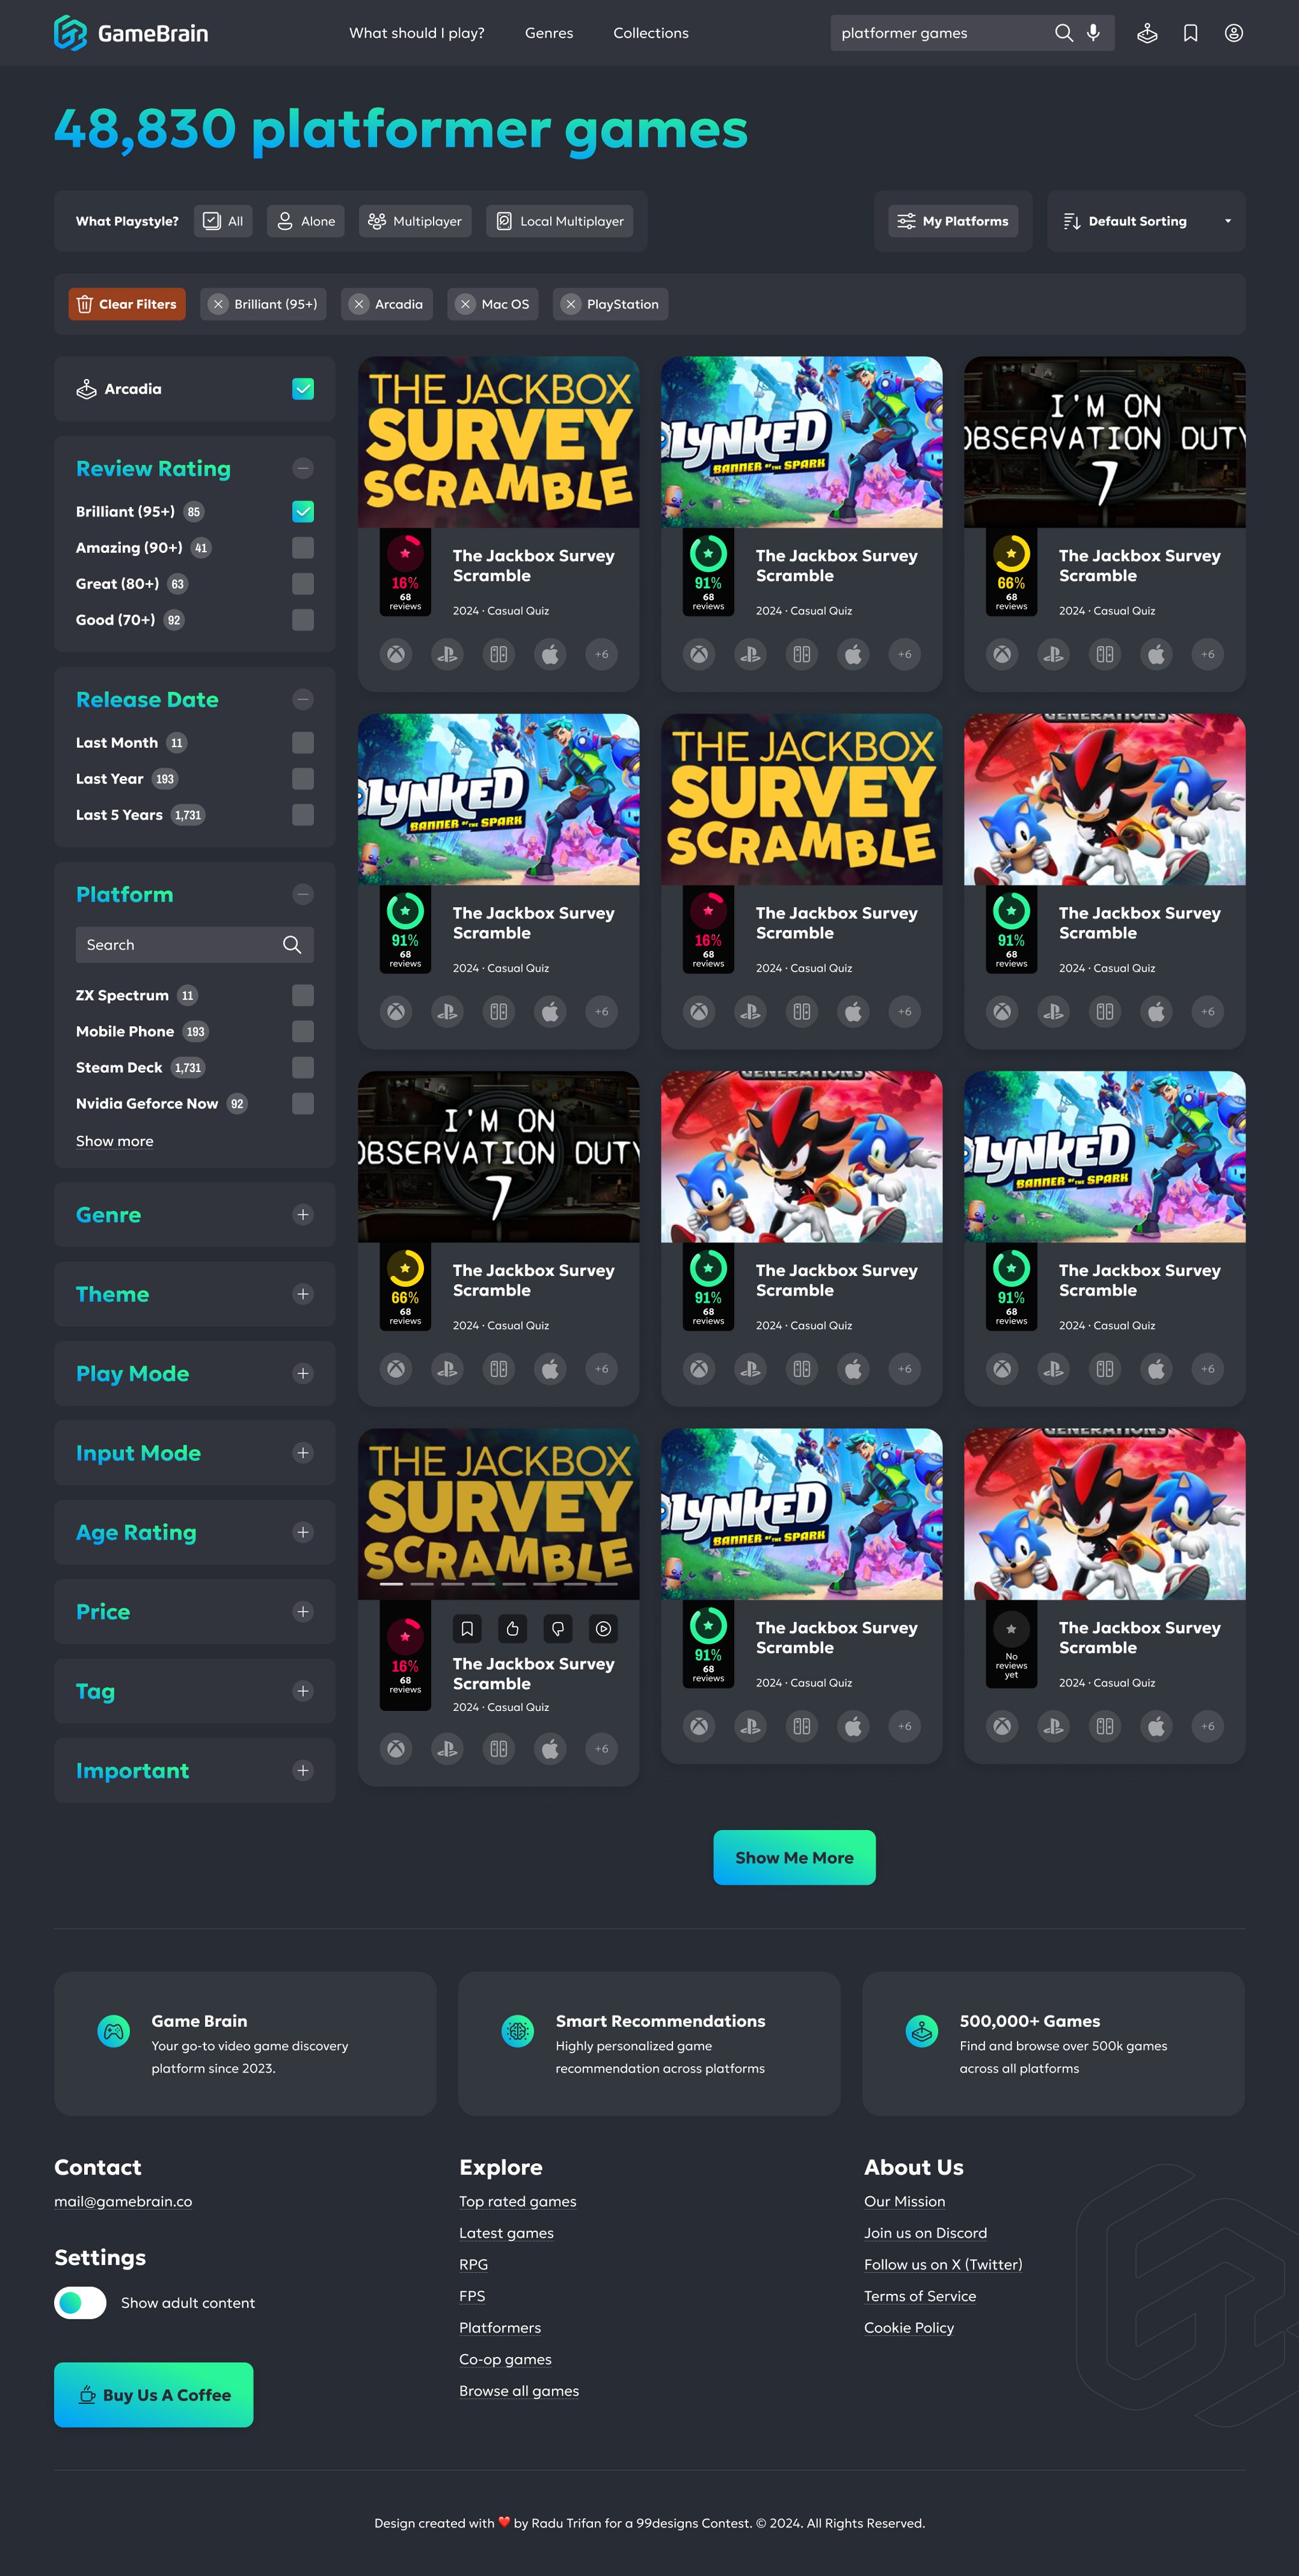1299x2576 pixels.
Task: Click Apple icon on the card with bookmark icon
Action: (x=550, y=1748)
